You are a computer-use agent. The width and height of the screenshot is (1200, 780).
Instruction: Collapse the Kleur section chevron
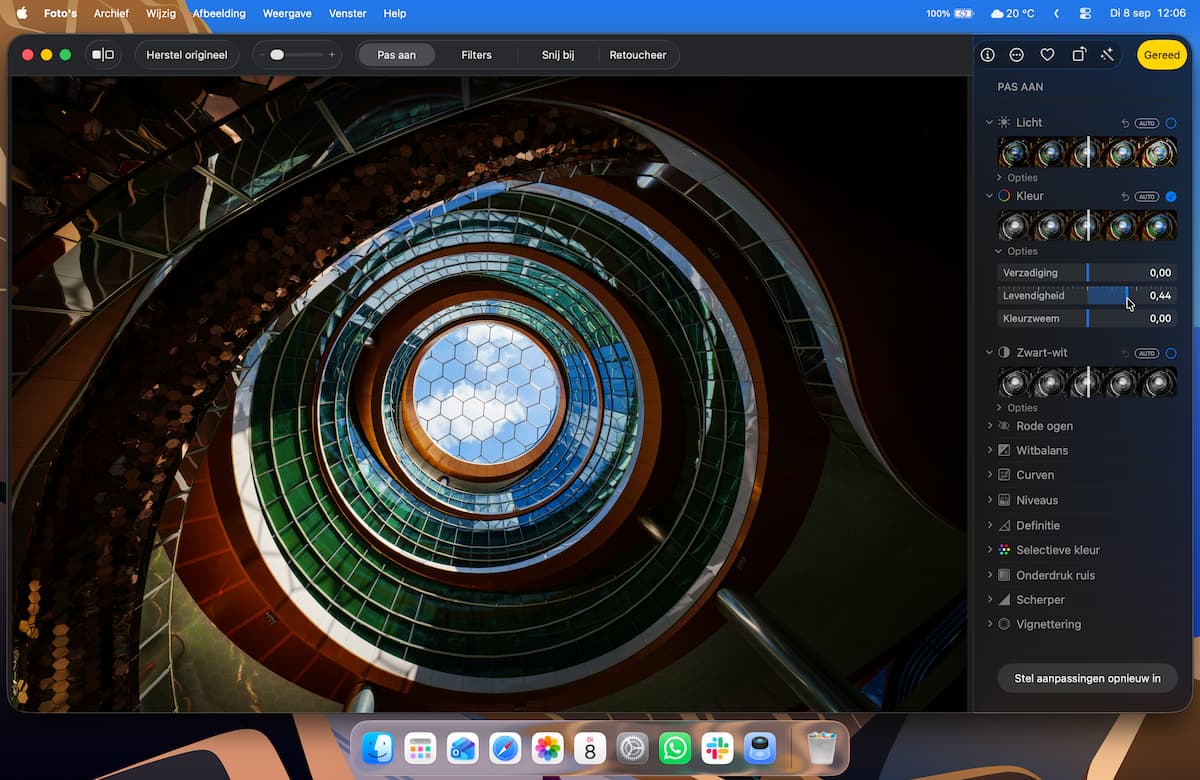click(x=989, y=196)
